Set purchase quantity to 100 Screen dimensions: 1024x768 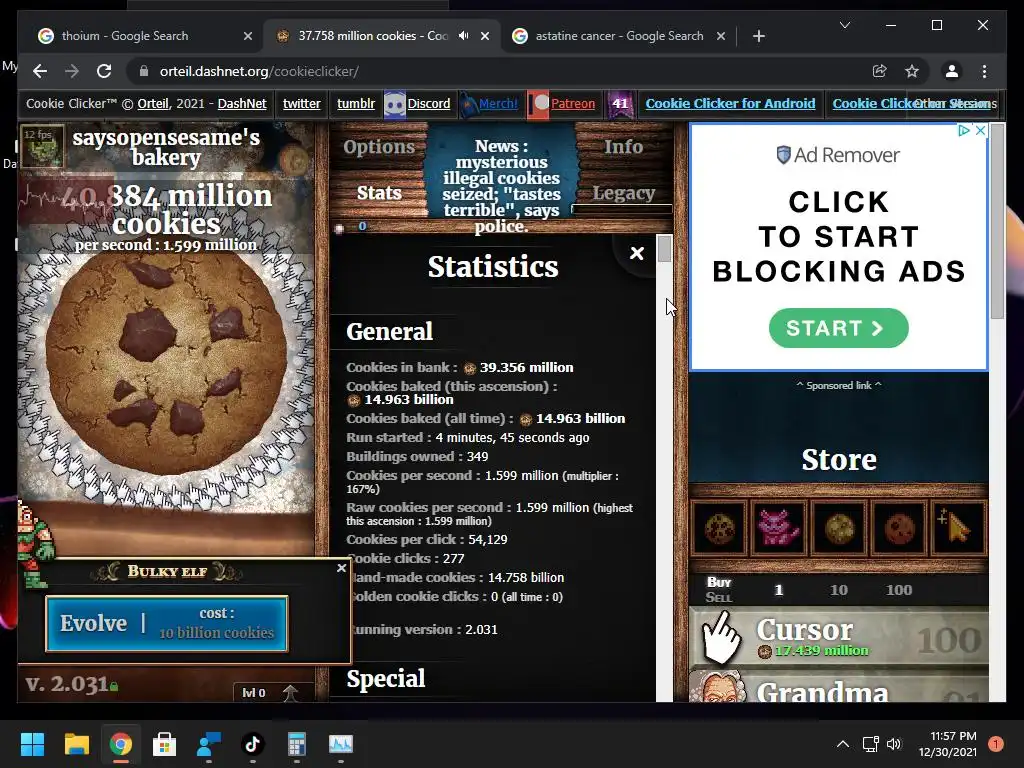click(899, 590)
